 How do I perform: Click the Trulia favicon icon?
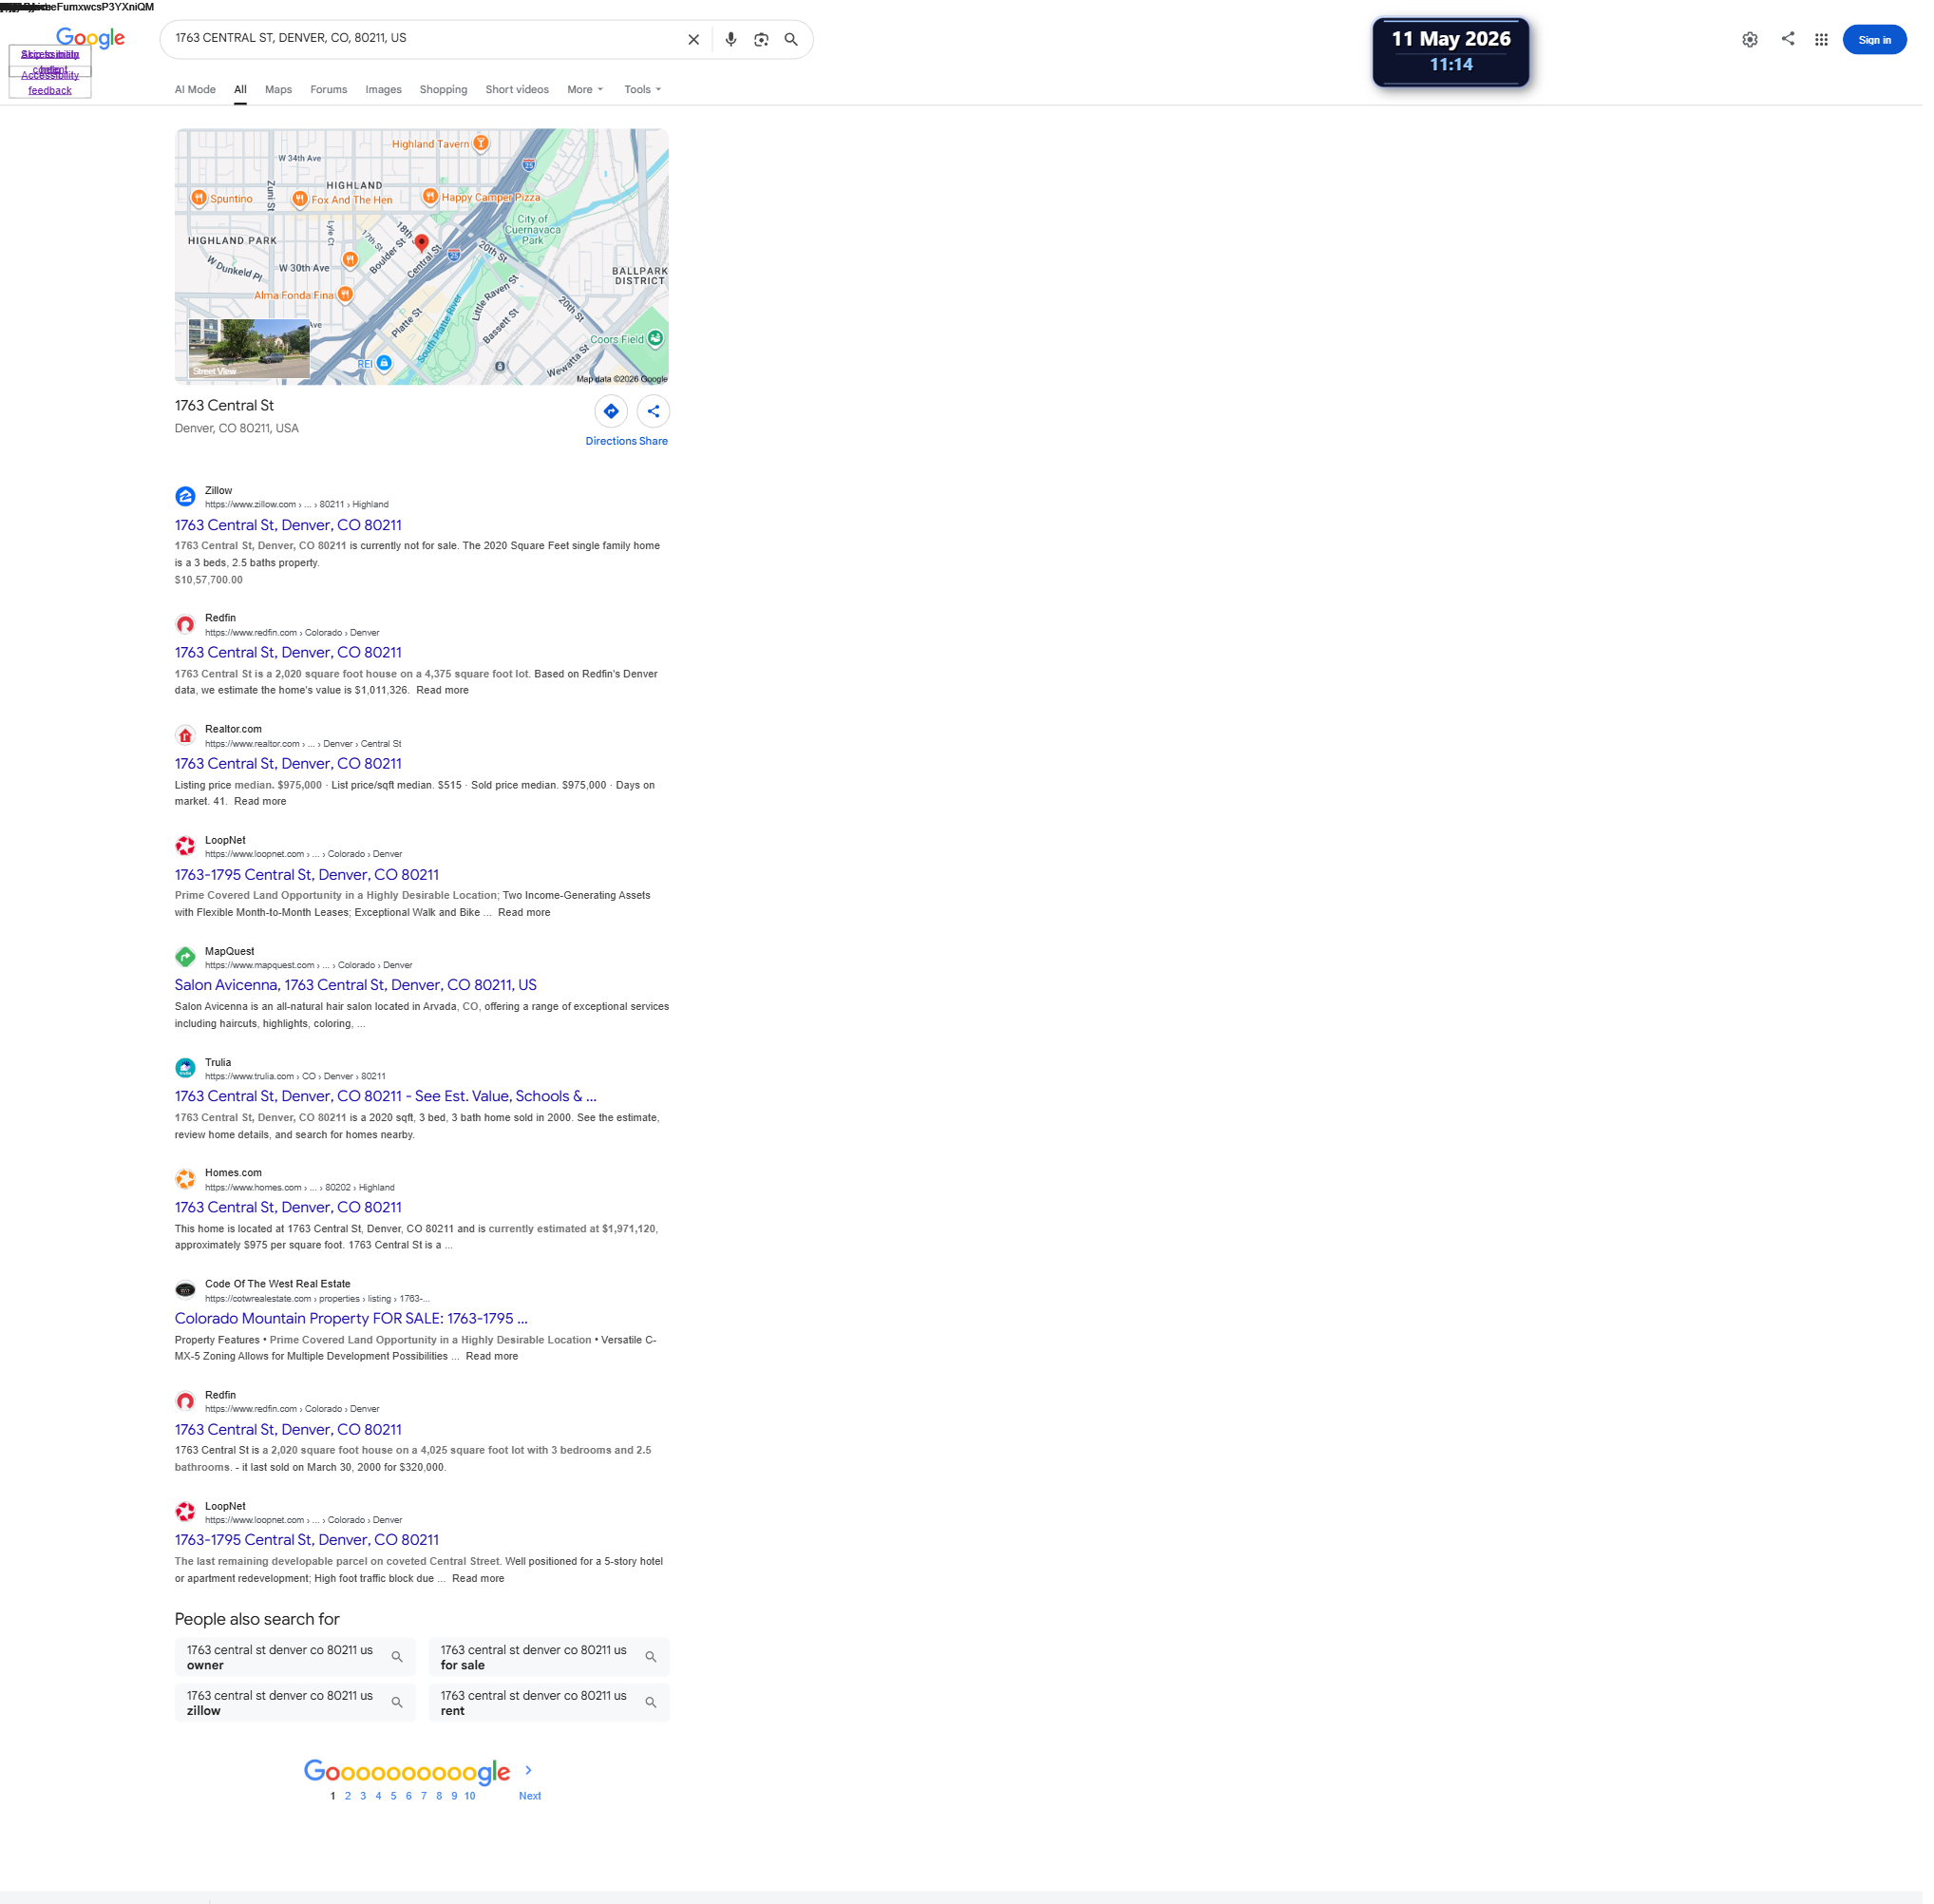coord(185,1068)
